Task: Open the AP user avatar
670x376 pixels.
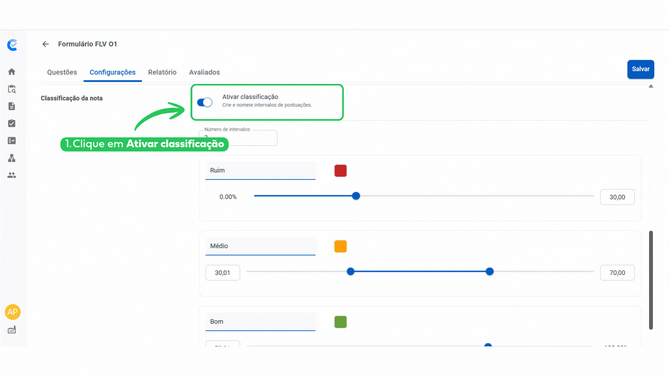Action: (12, 312)
